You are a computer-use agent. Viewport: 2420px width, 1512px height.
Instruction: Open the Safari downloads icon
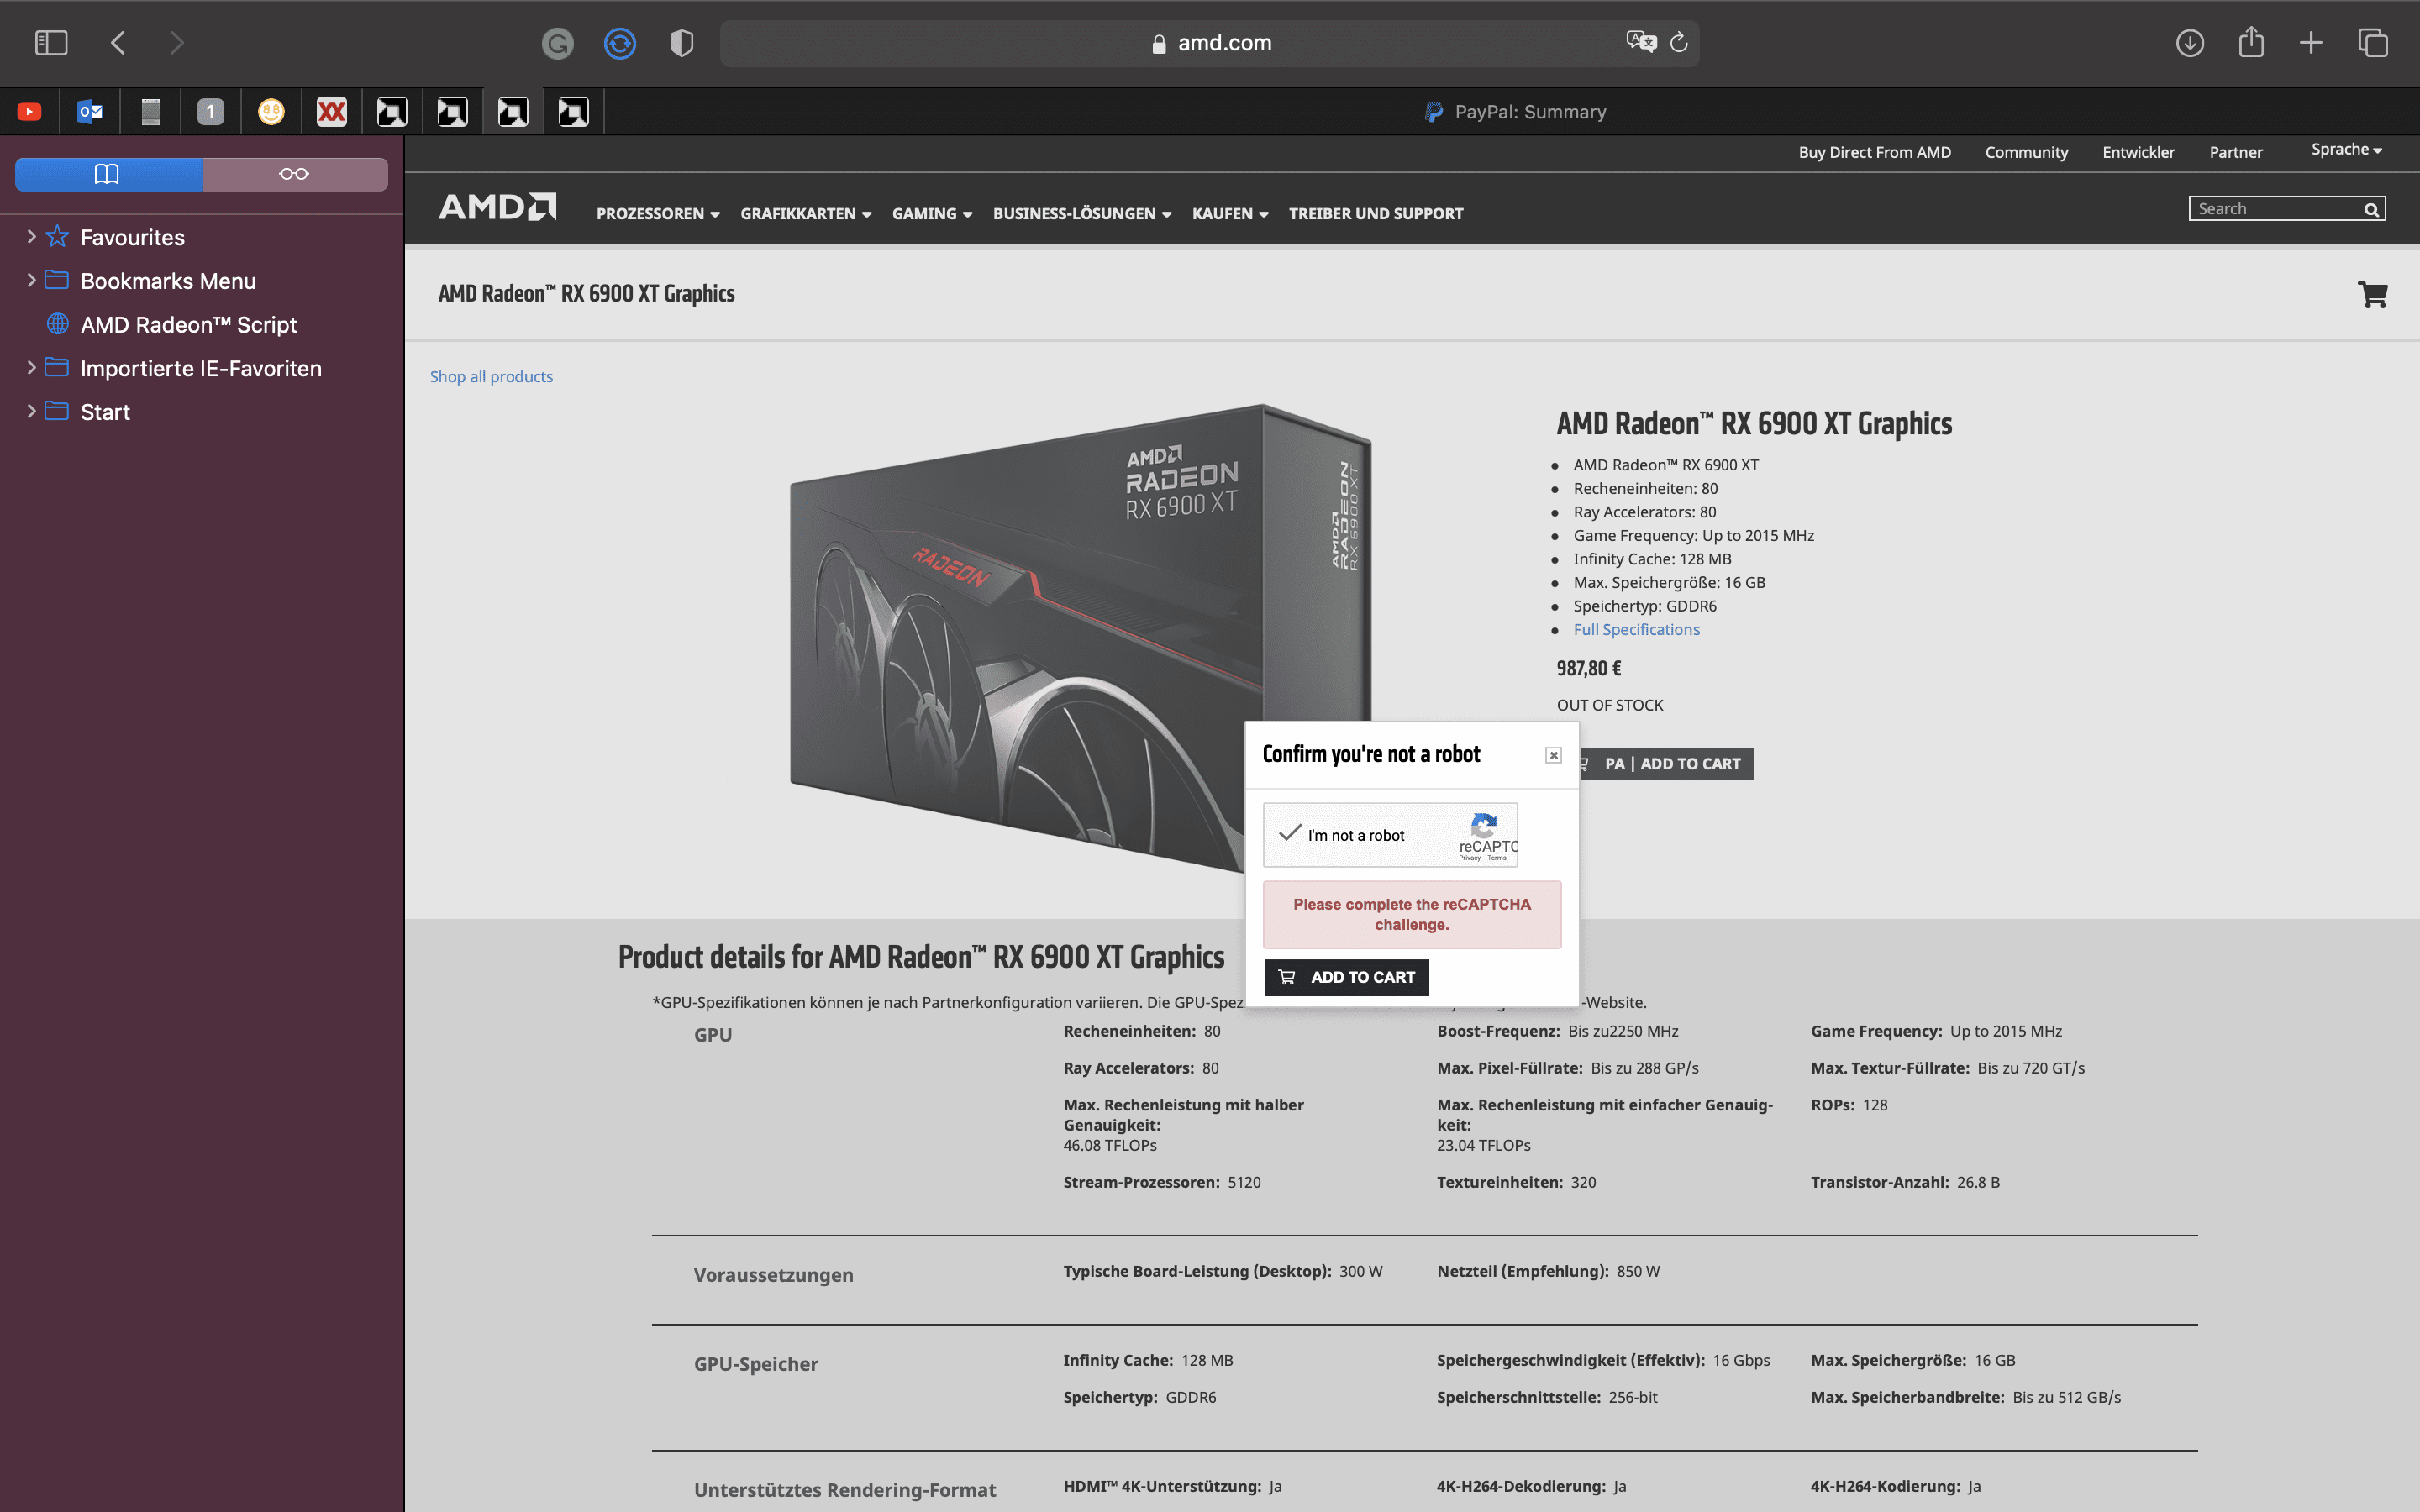(2189, 43)
